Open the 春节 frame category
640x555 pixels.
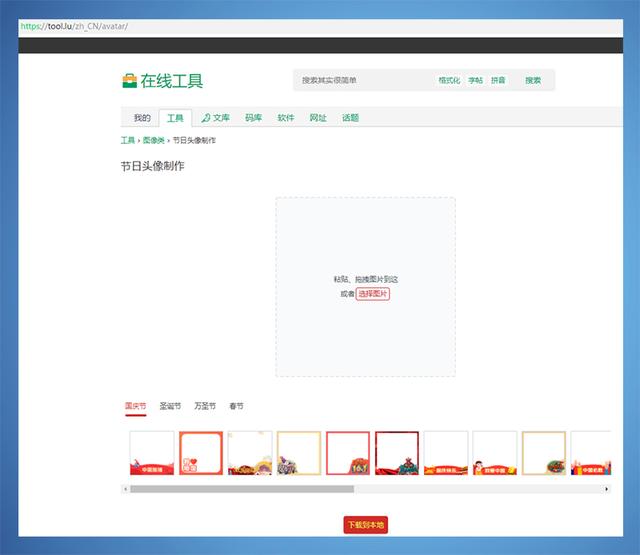[236, 407]
